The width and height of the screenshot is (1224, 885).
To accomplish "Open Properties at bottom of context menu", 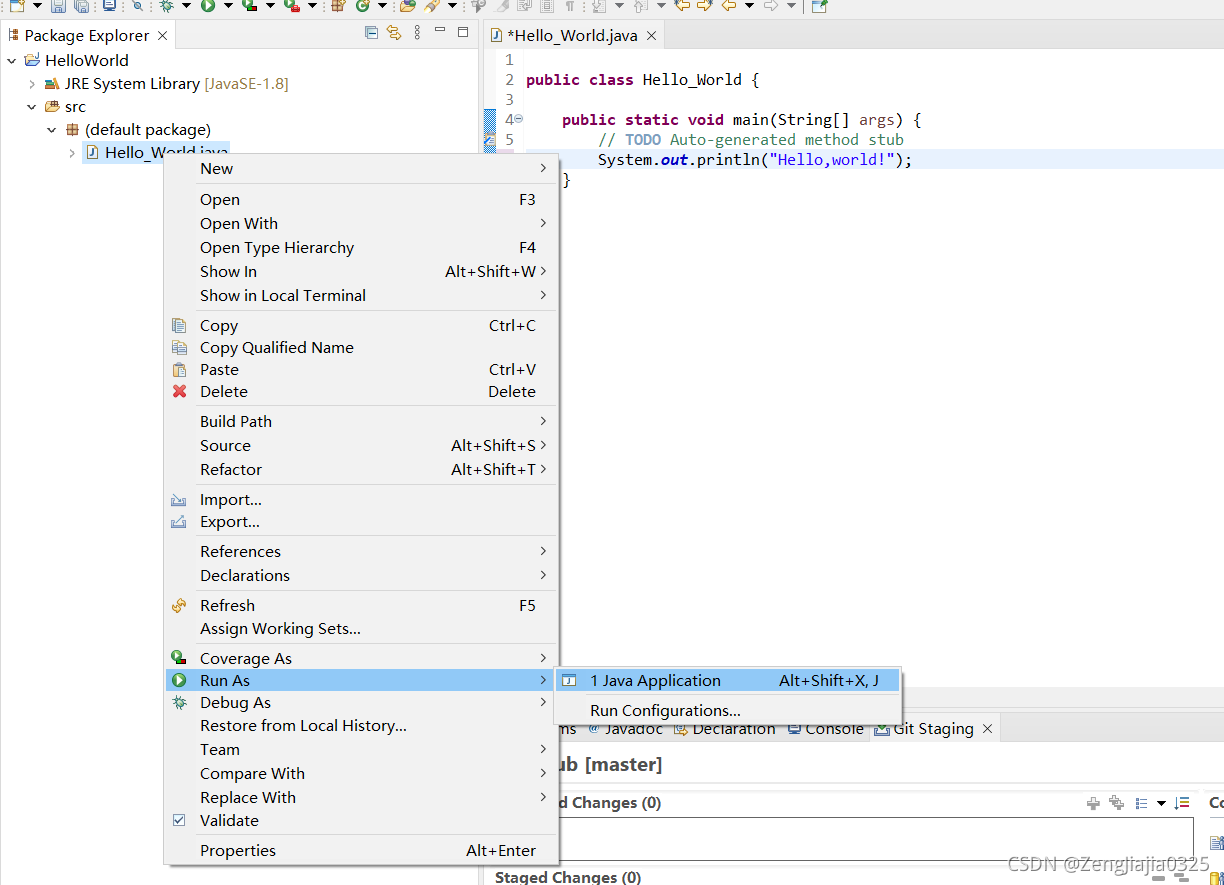I will tap(361, 851).
